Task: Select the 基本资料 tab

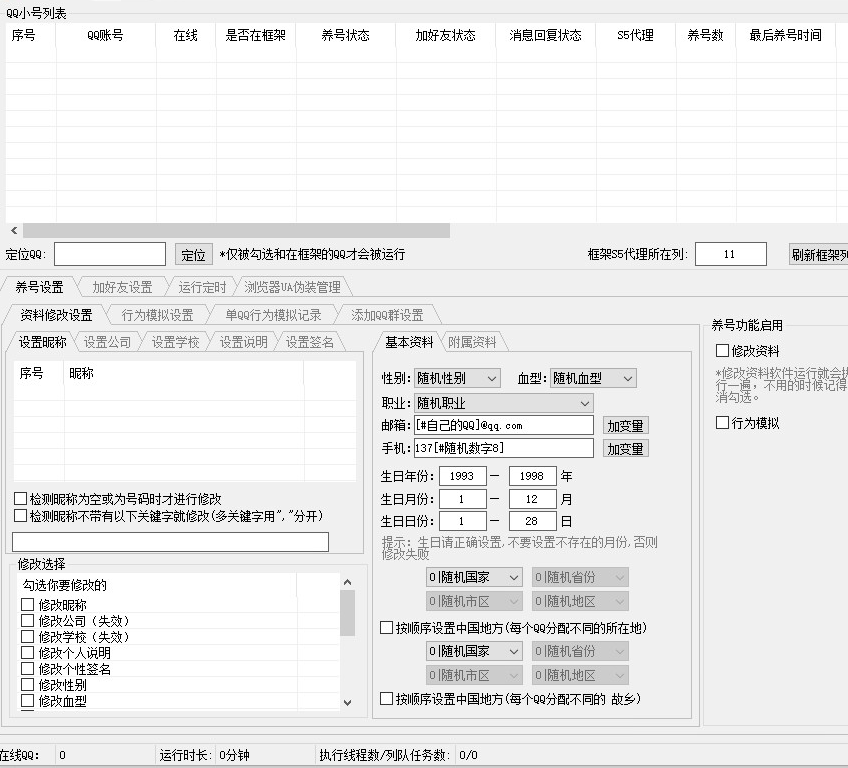Action: coord(409,342)
